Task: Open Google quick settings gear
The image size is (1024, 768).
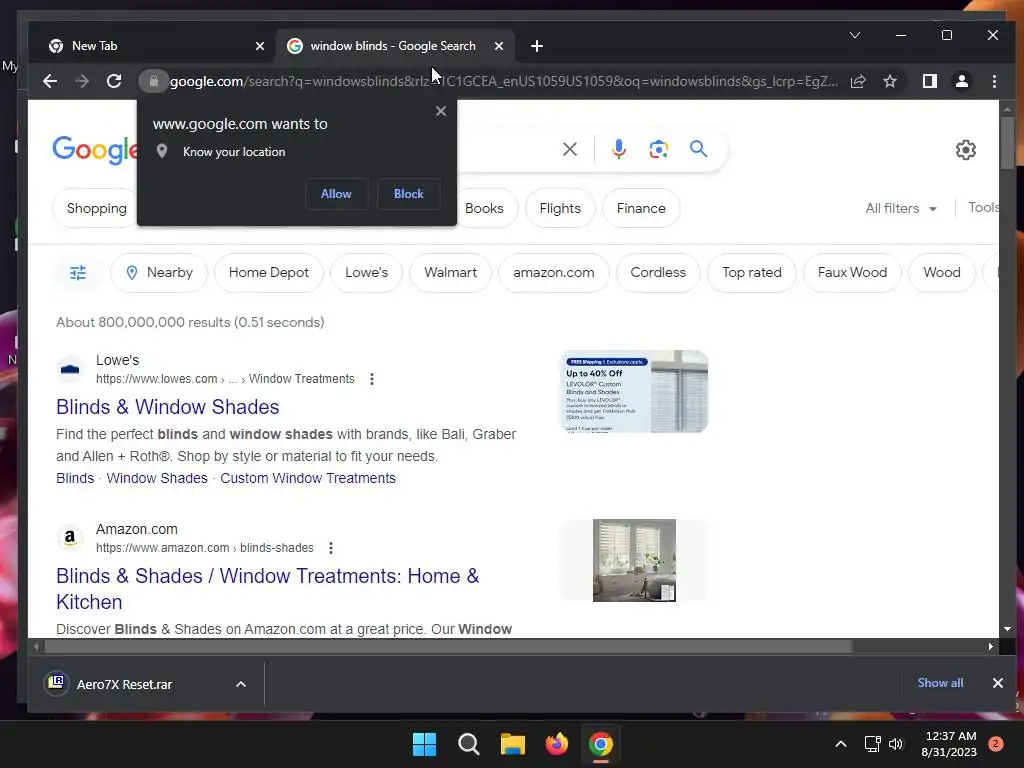Action: 966,150
